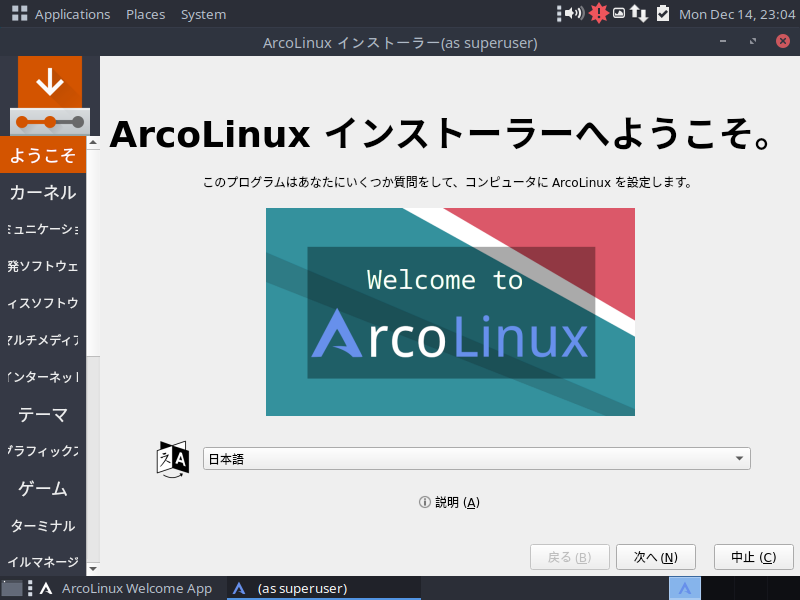Click the ArcoLinux インストーラーへようこそ heading

click(x=440, y=134)
